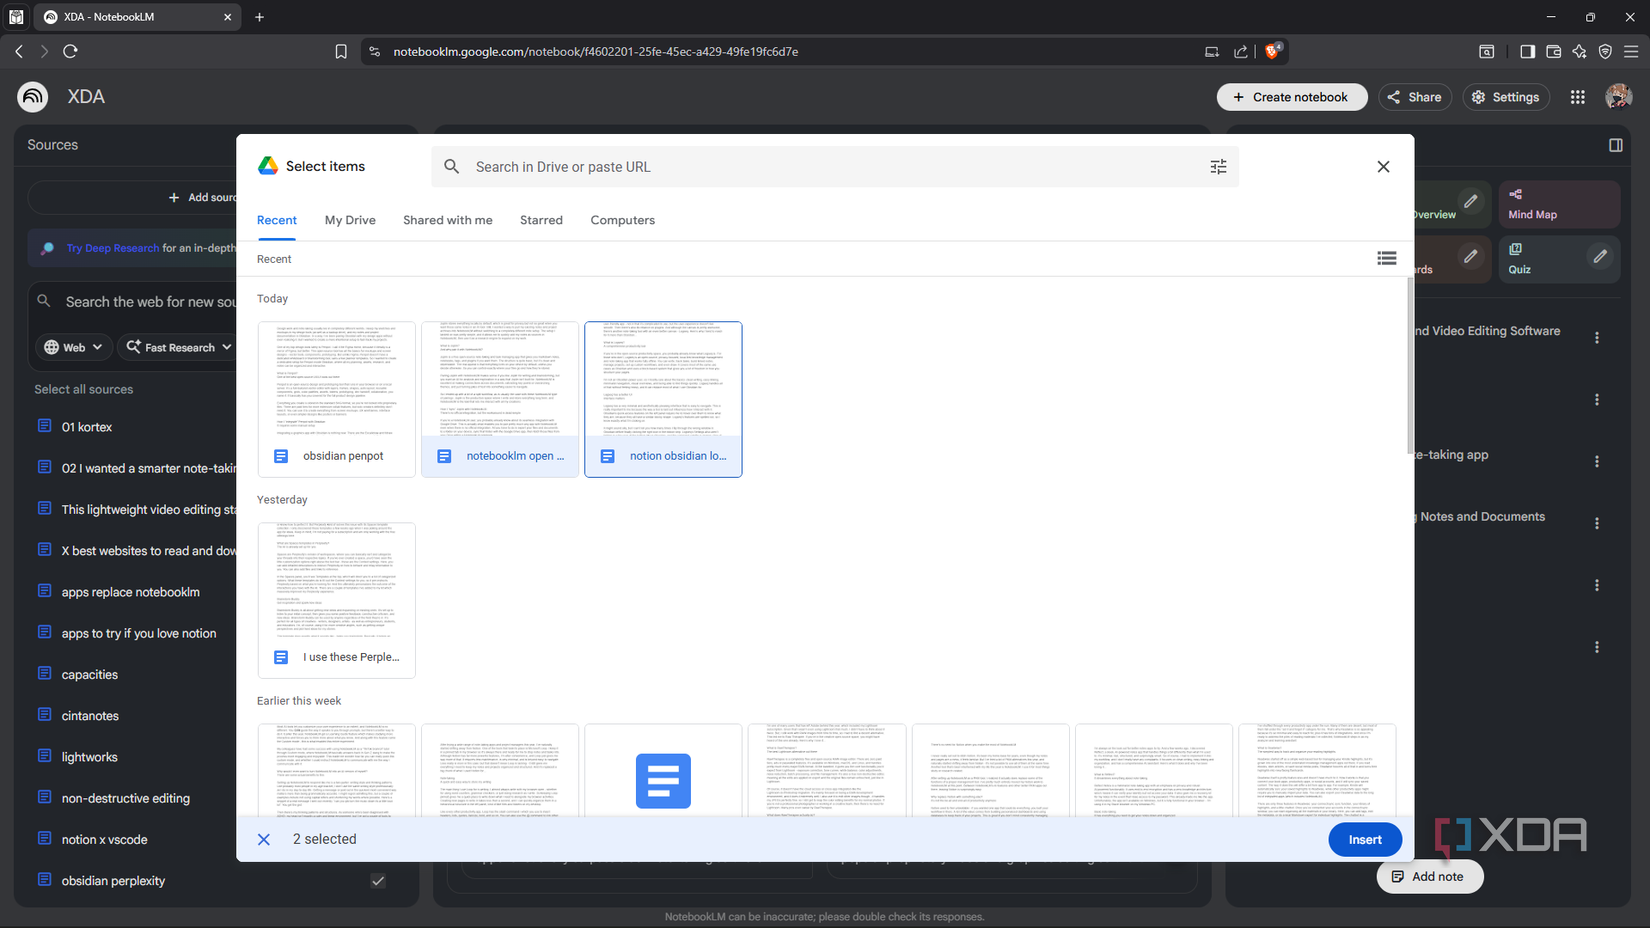Open search filter options in the Drive picker
Screen dimensions: 1650x928
[x=1218, y=166]
